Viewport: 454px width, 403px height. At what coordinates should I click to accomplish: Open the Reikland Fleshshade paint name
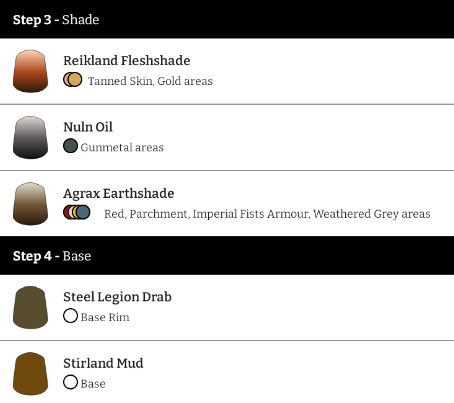[127, 61]
